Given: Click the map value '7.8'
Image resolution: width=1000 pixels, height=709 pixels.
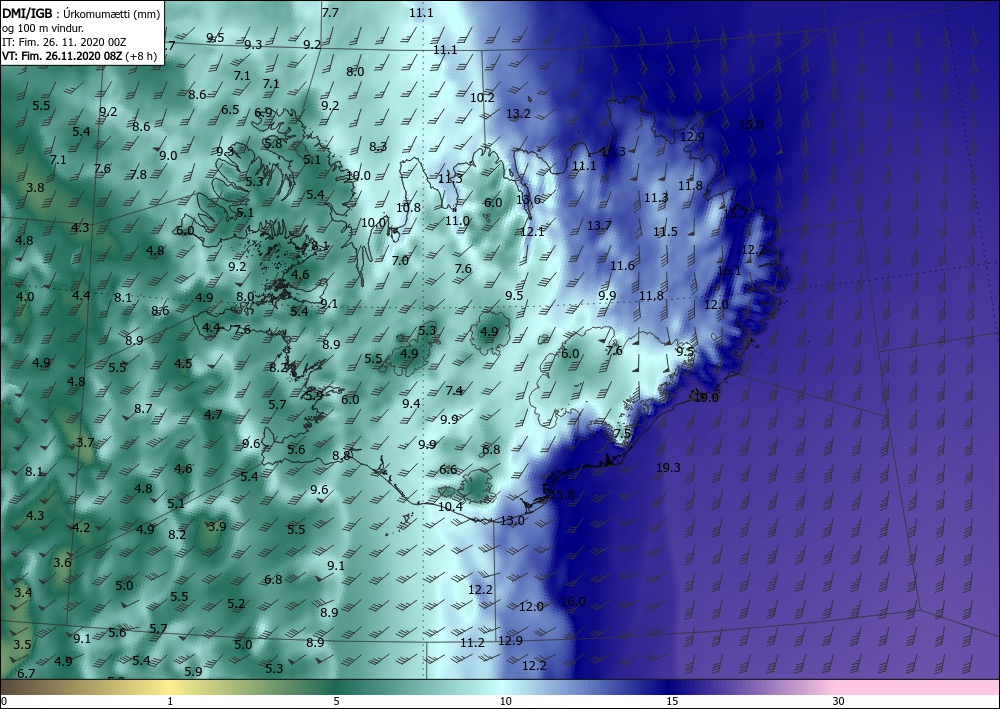Looking at the screenshot, I should (138, 175).
